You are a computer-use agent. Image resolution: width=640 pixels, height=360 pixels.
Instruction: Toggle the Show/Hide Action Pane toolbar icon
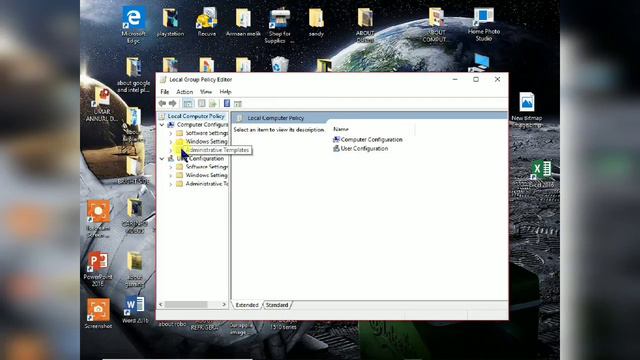pos(238,104)
